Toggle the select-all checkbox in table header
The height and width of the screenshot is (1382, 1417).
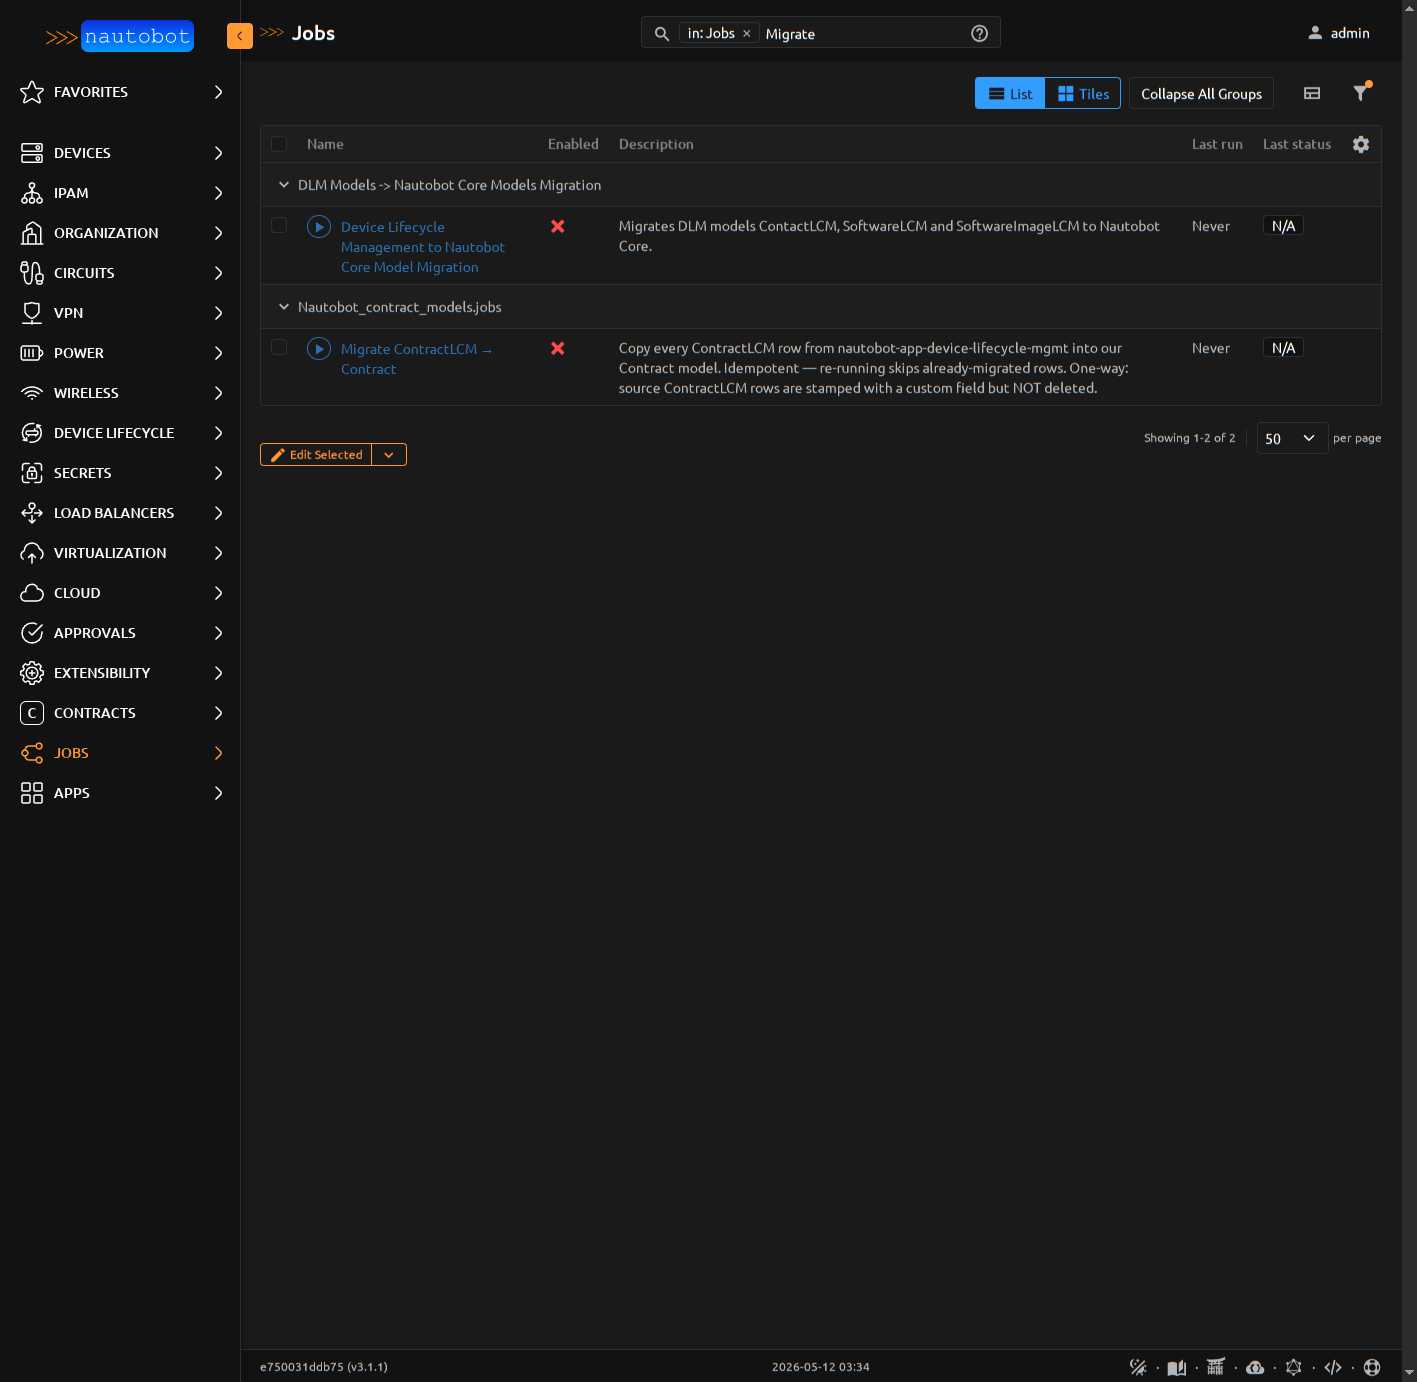click(279, 144)
